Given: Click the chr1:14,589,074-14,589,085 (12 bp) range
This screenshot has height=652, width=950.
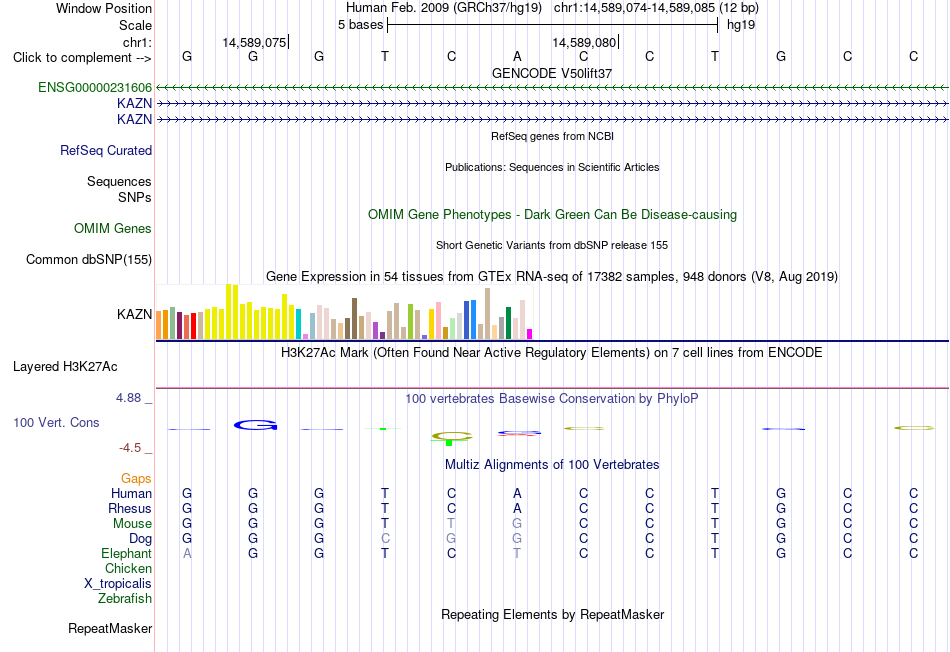Looking at the screenshot, I should pos(656,8).
